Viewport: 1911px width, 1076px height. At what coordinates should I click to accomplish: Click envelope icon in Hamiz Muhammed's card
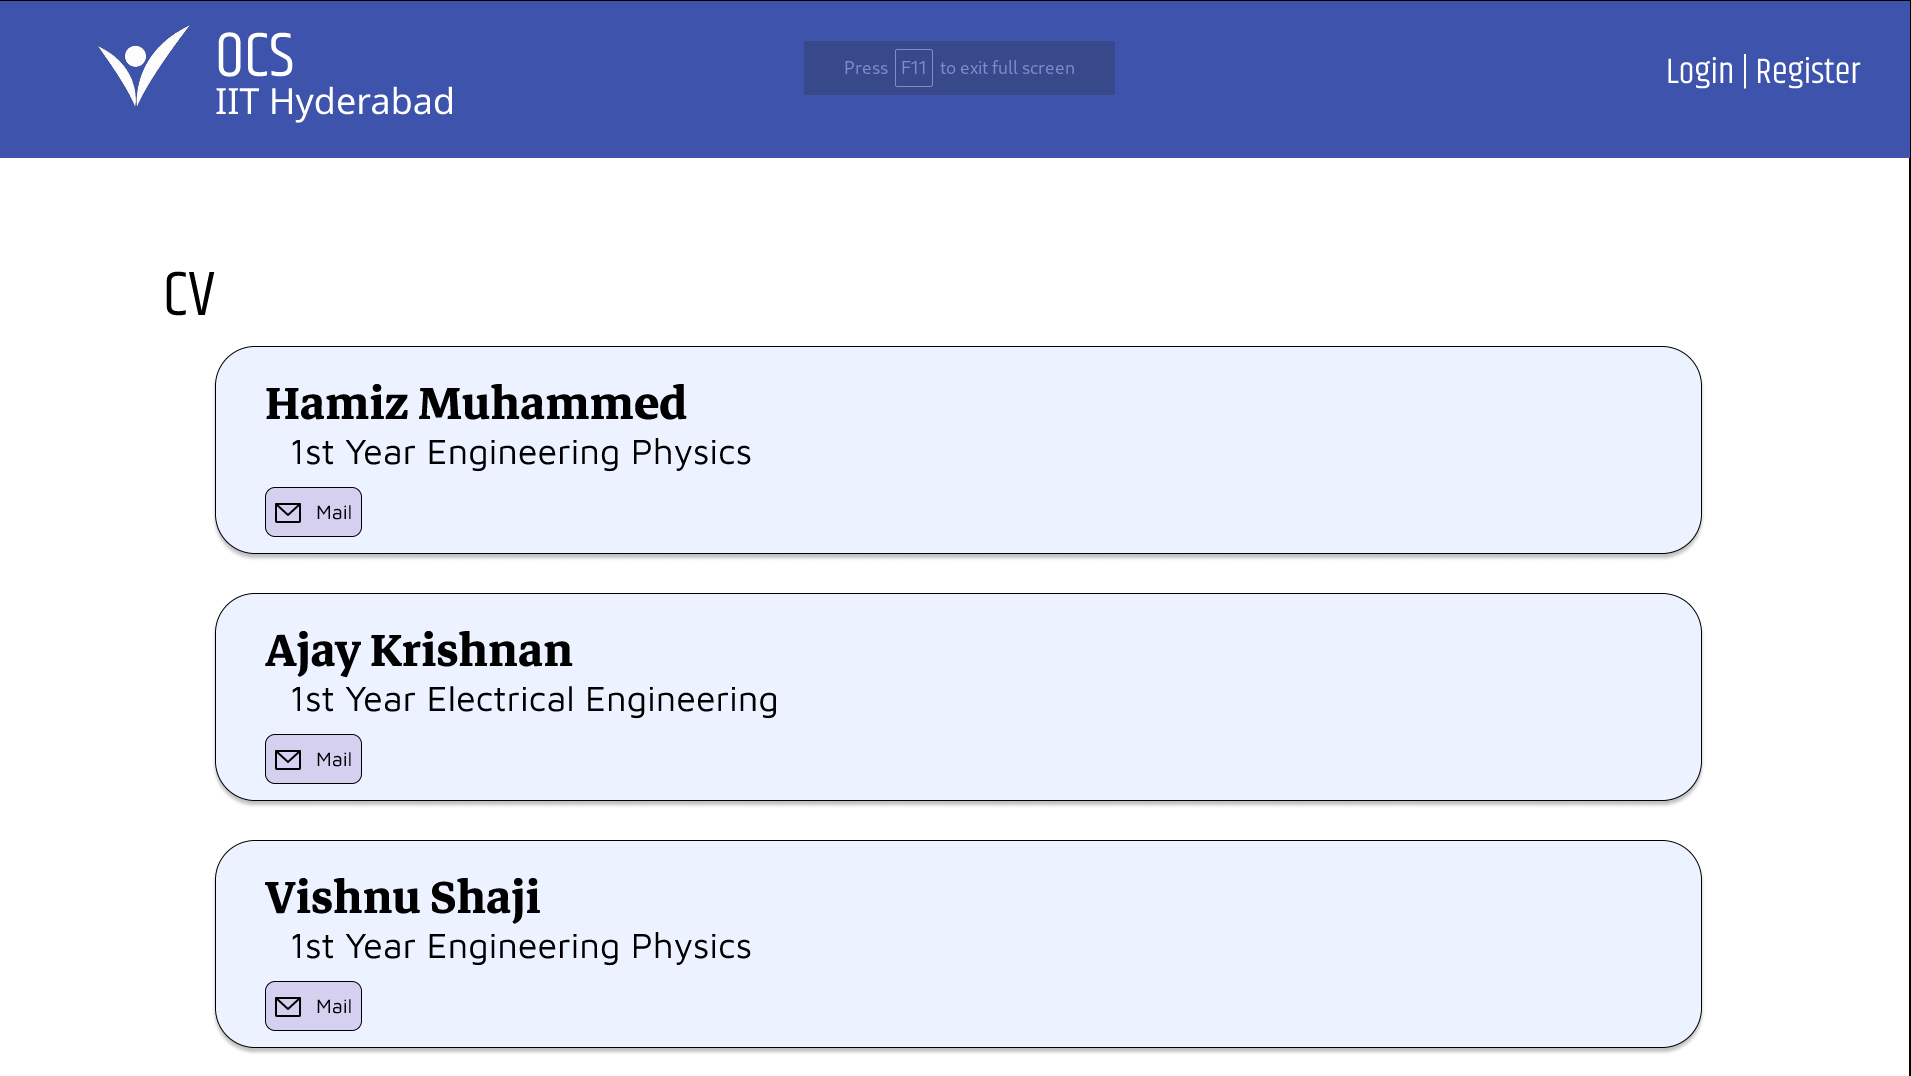click(x=288, y=513)
